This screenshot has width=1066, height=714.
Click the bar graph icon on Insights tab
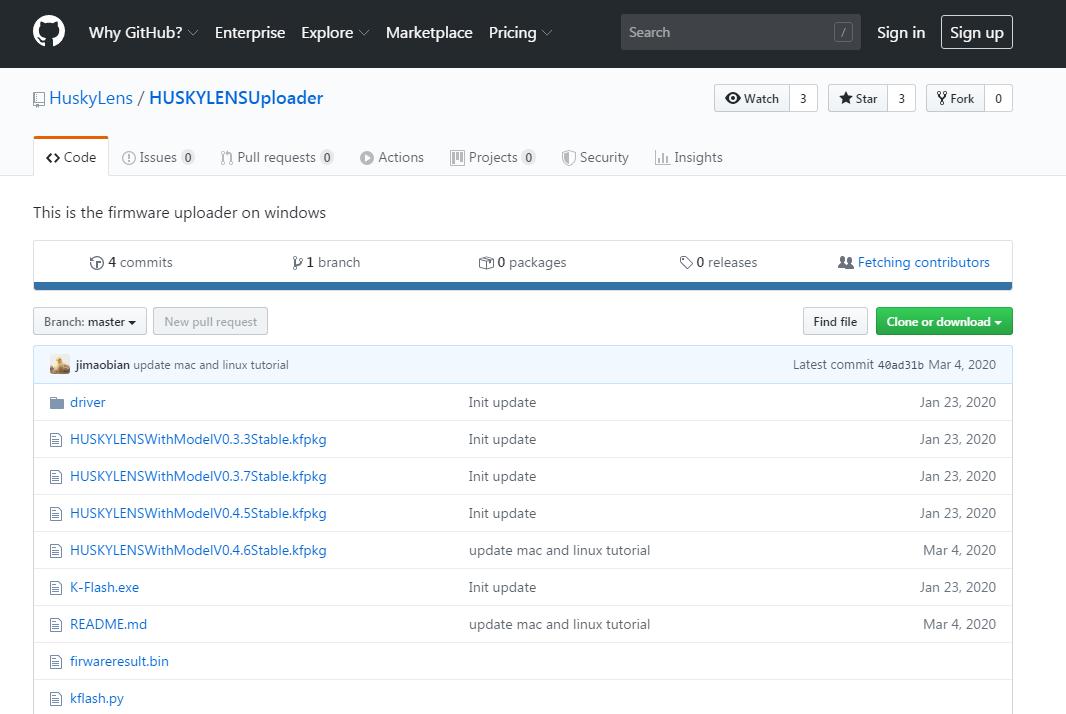tap(661, 158)
